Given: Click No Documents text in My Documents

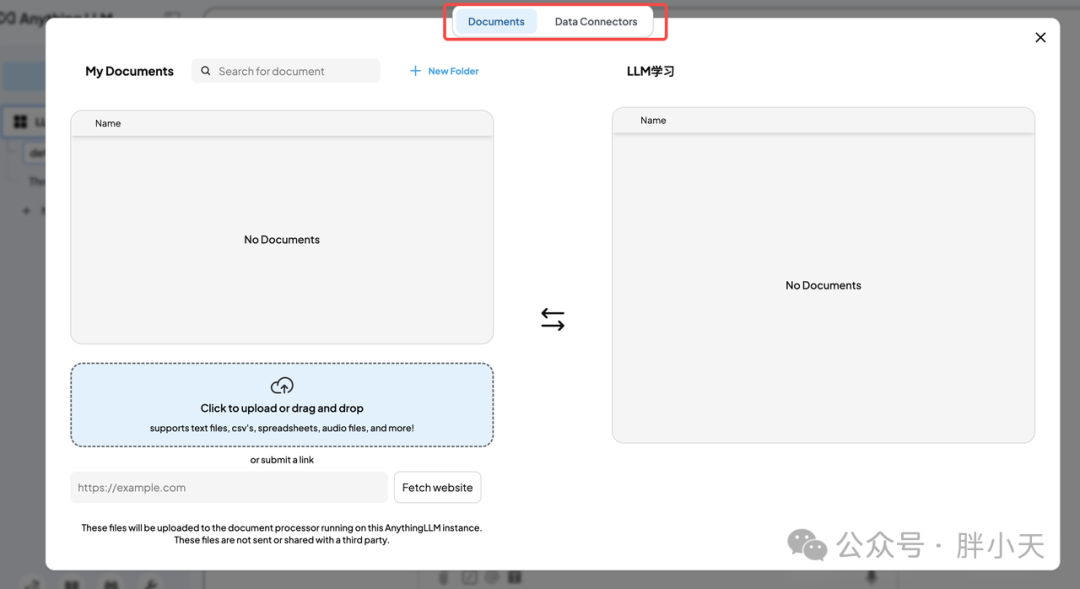Looking at the screenshot, I should (x=282, y=240).
